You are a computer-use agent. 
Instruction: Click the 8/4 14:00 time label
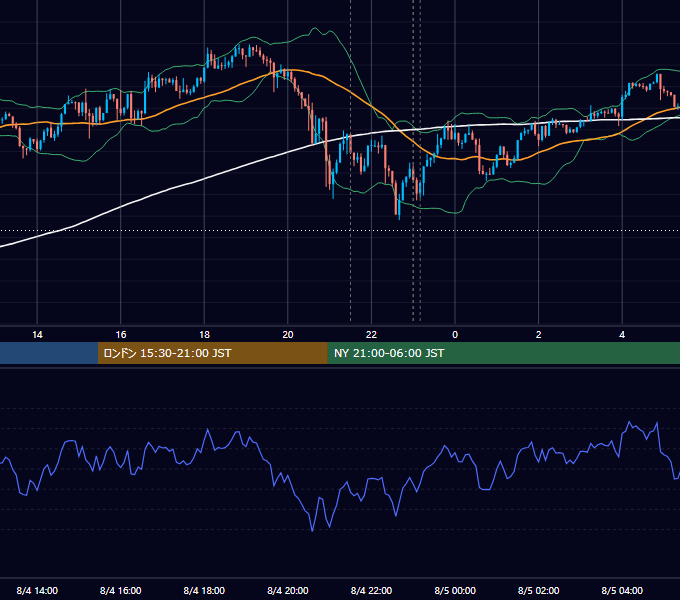click(x=37, y=590)
